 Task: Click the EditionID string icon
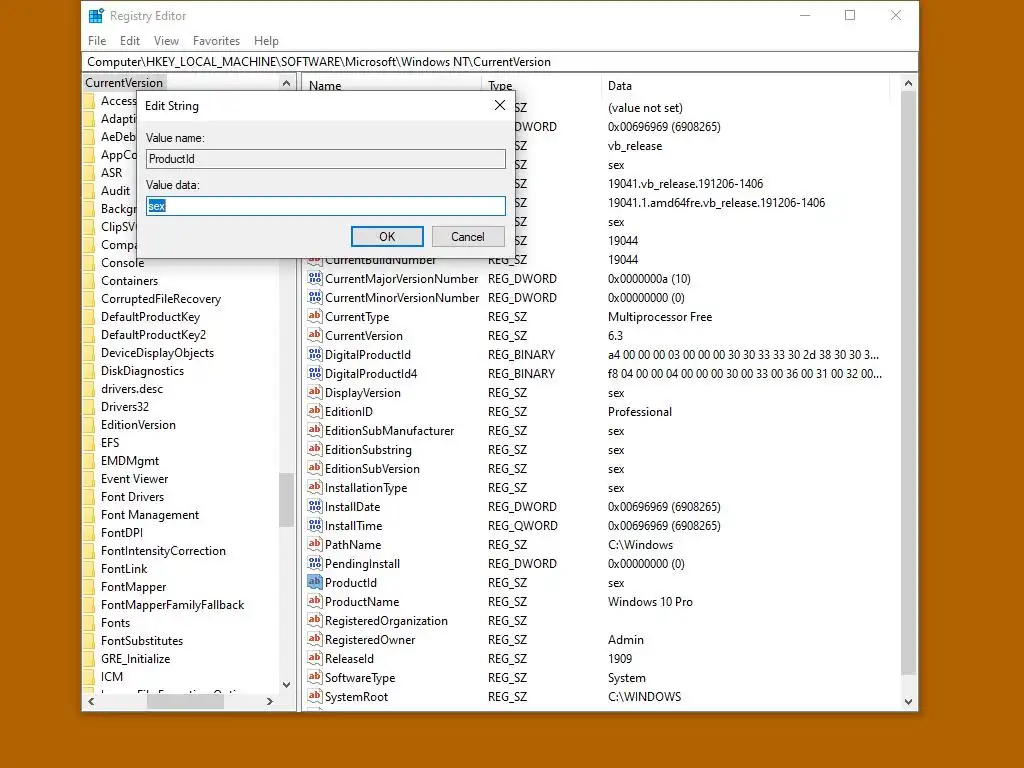315,411
